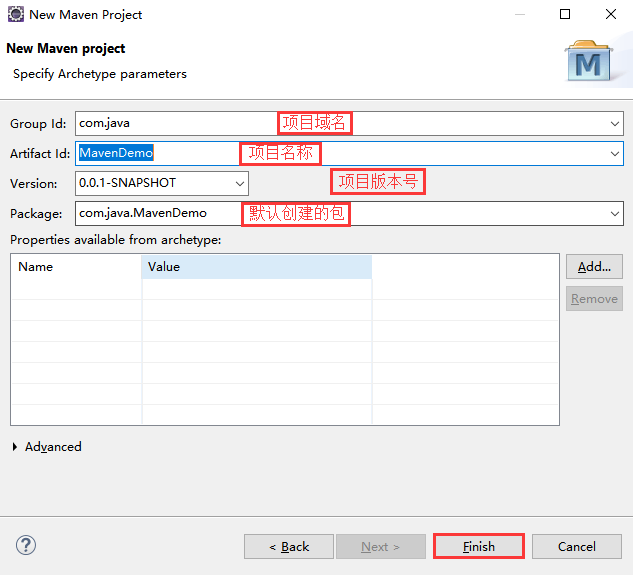Minimize the New Maven Project window
The height and width of the screenshot is (575, 633).
[x=520, y=14]
